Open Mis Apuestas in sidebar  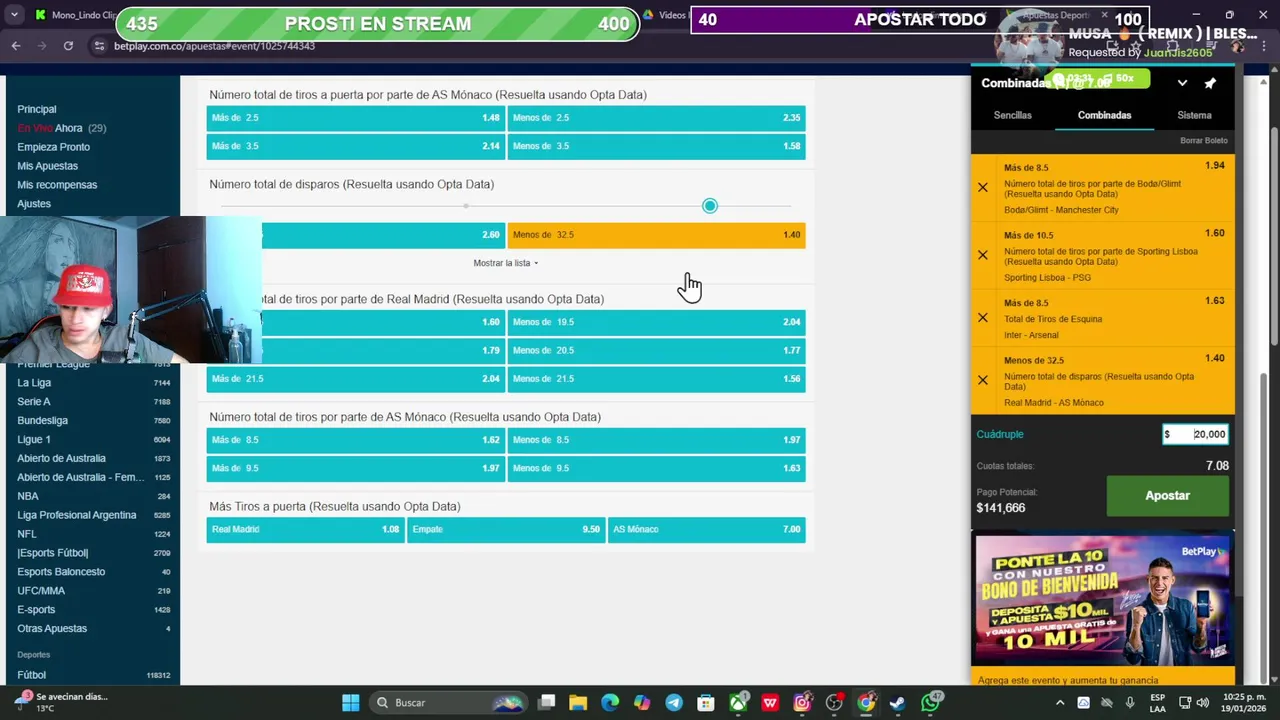47,166
